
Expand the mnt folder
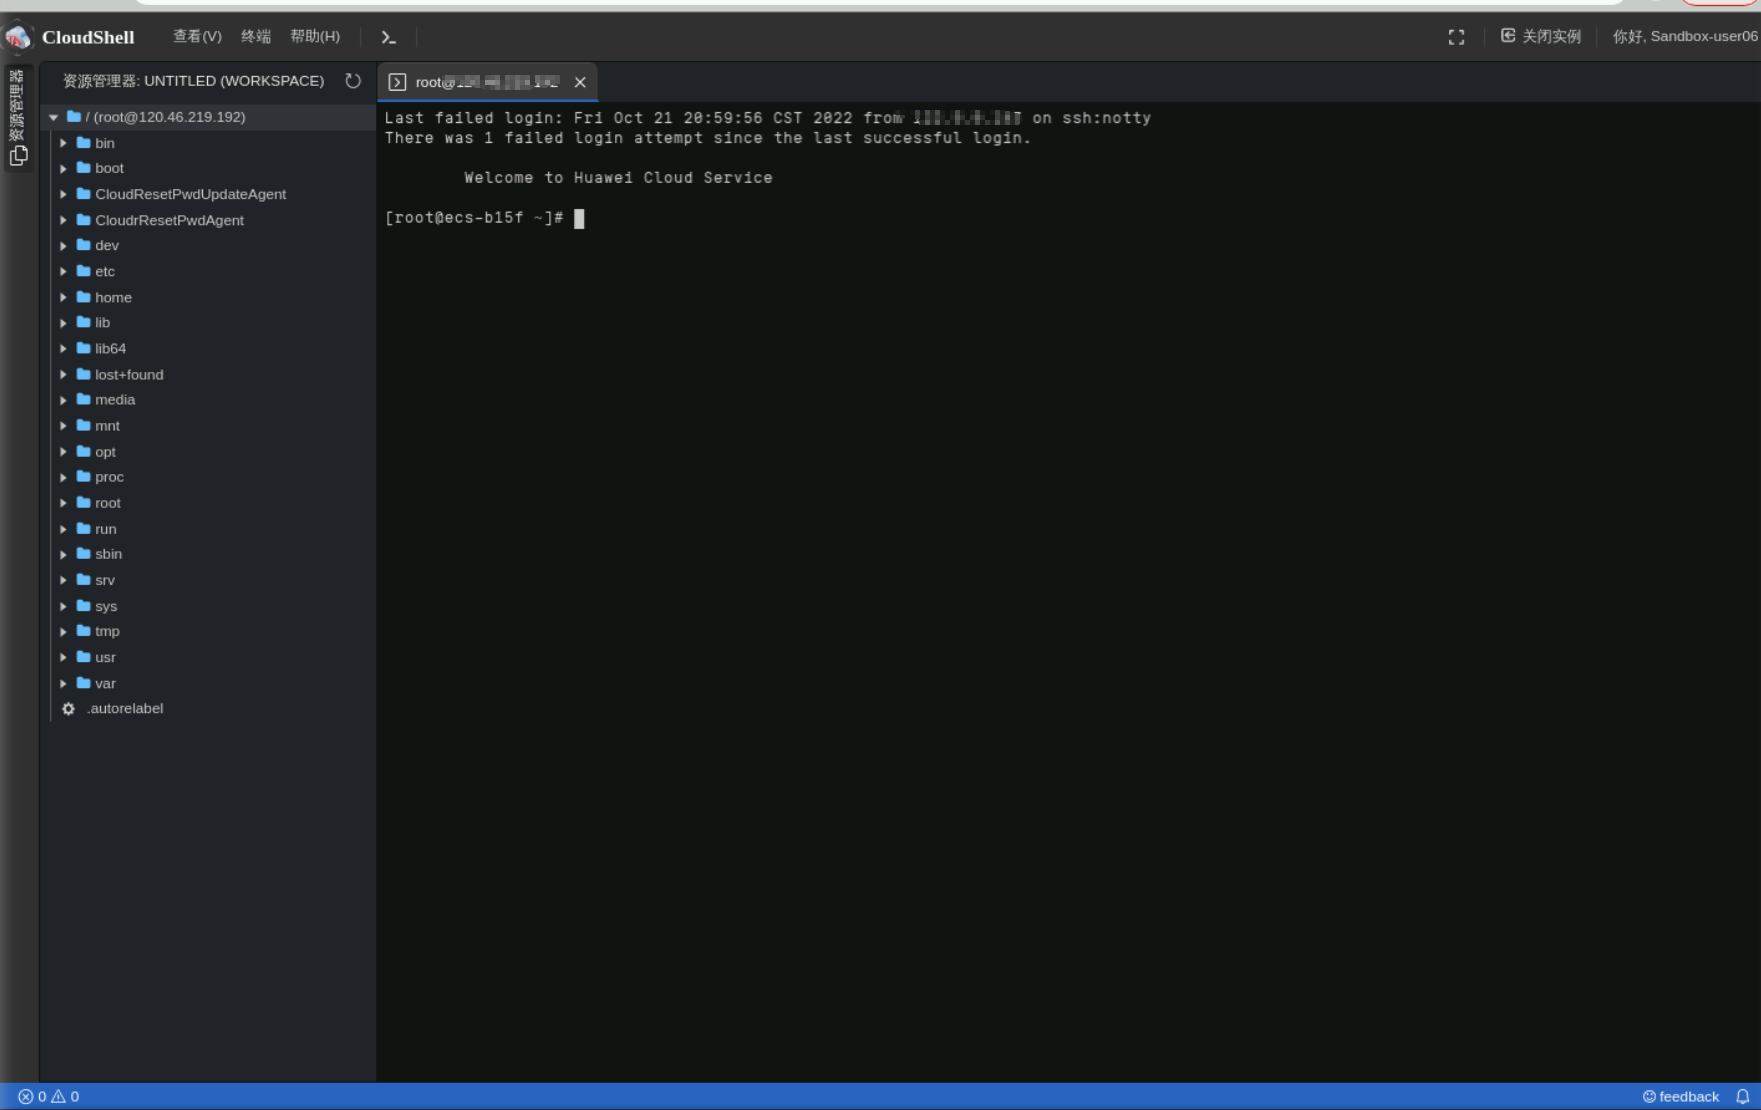pos(63,426)
